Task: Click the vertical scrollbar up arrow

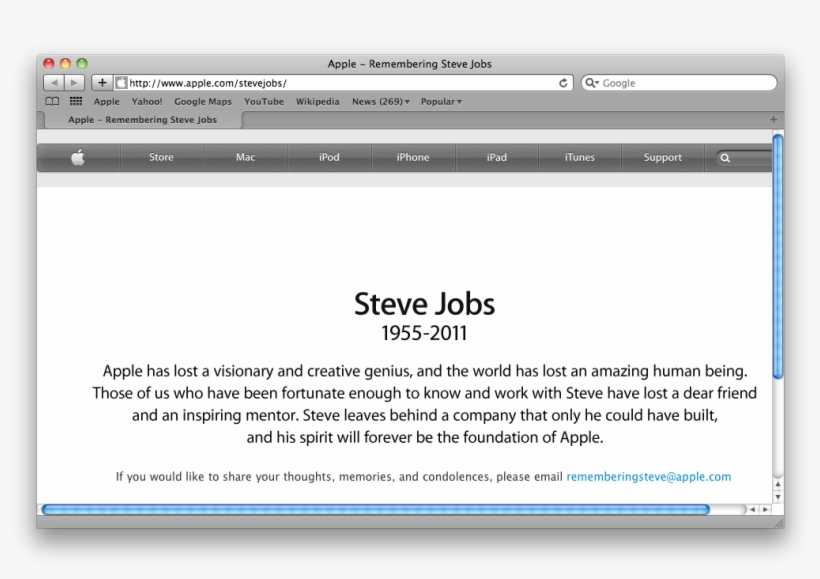Action: click(778, 485)
